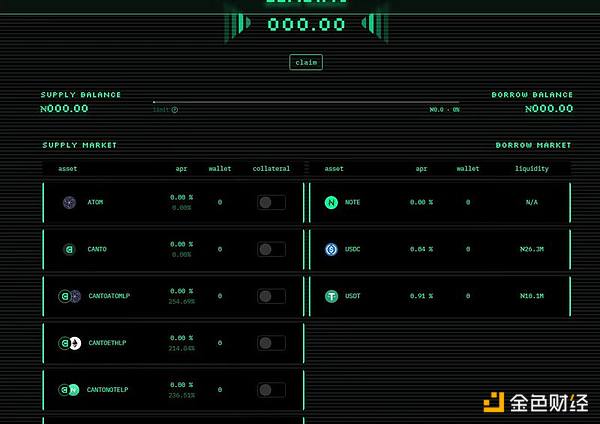Image resolution: width=600 pixels, height=424 pixels.
Task: Click the SUPPLY MARKET heading
Action: pyautogui.click(x=80, y=145)
